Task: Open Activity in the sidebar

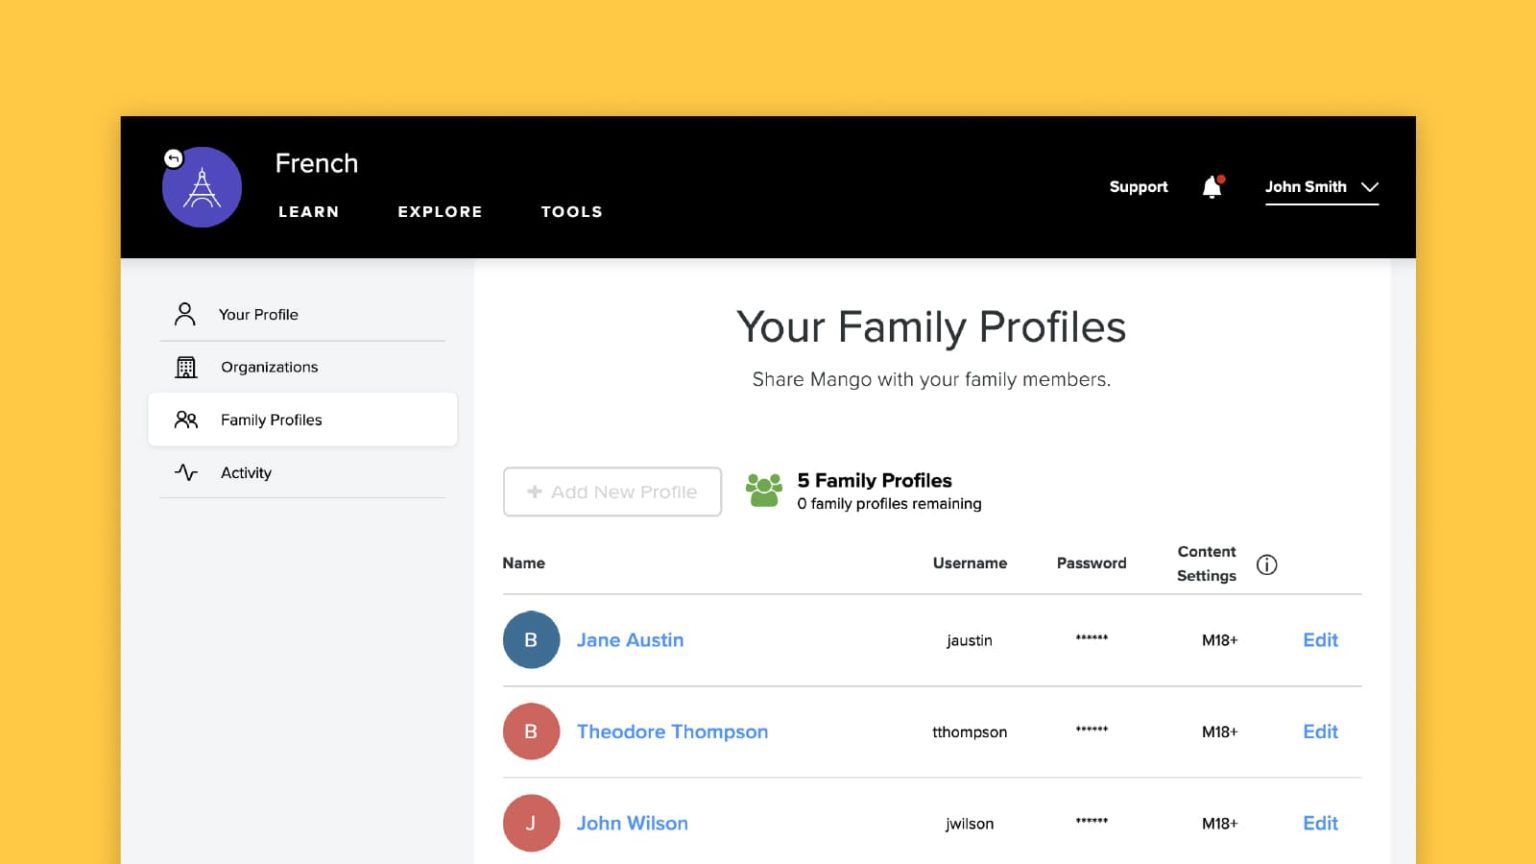Action: [x=246, y=473]
